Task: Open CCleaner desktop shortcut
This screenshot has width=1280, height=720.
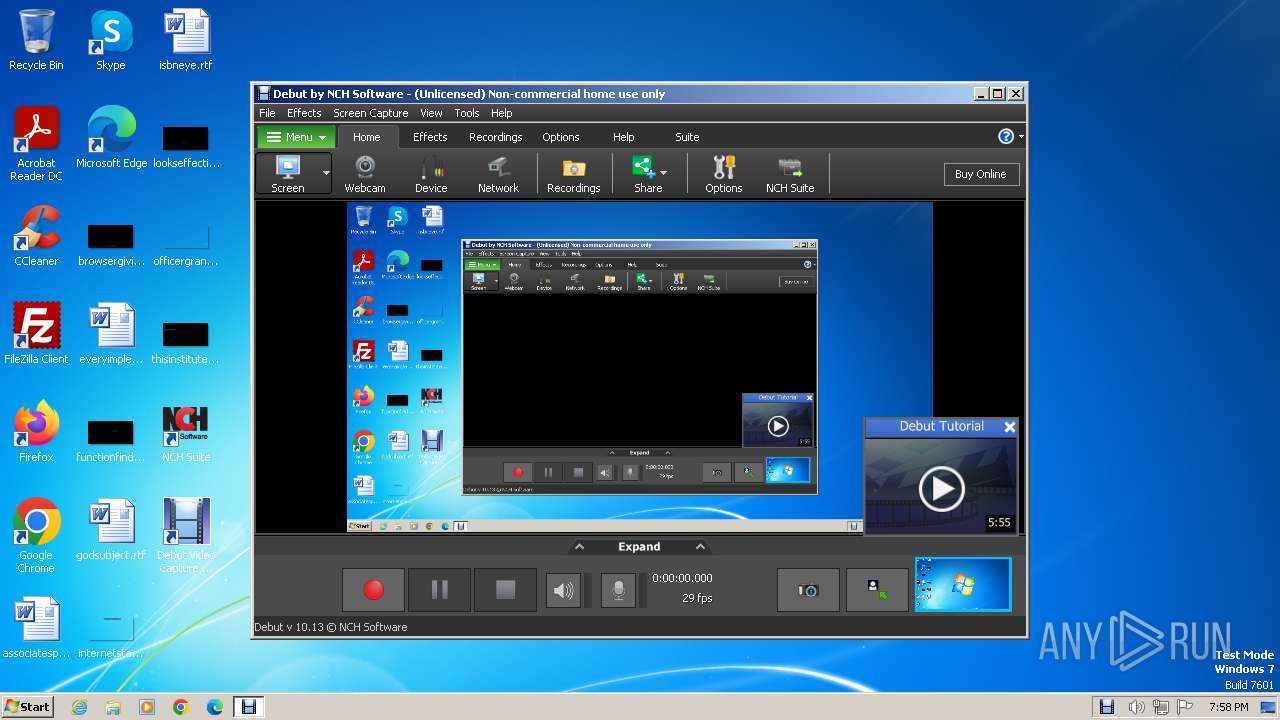Action: pyautogui.click(x=36, y=236)
